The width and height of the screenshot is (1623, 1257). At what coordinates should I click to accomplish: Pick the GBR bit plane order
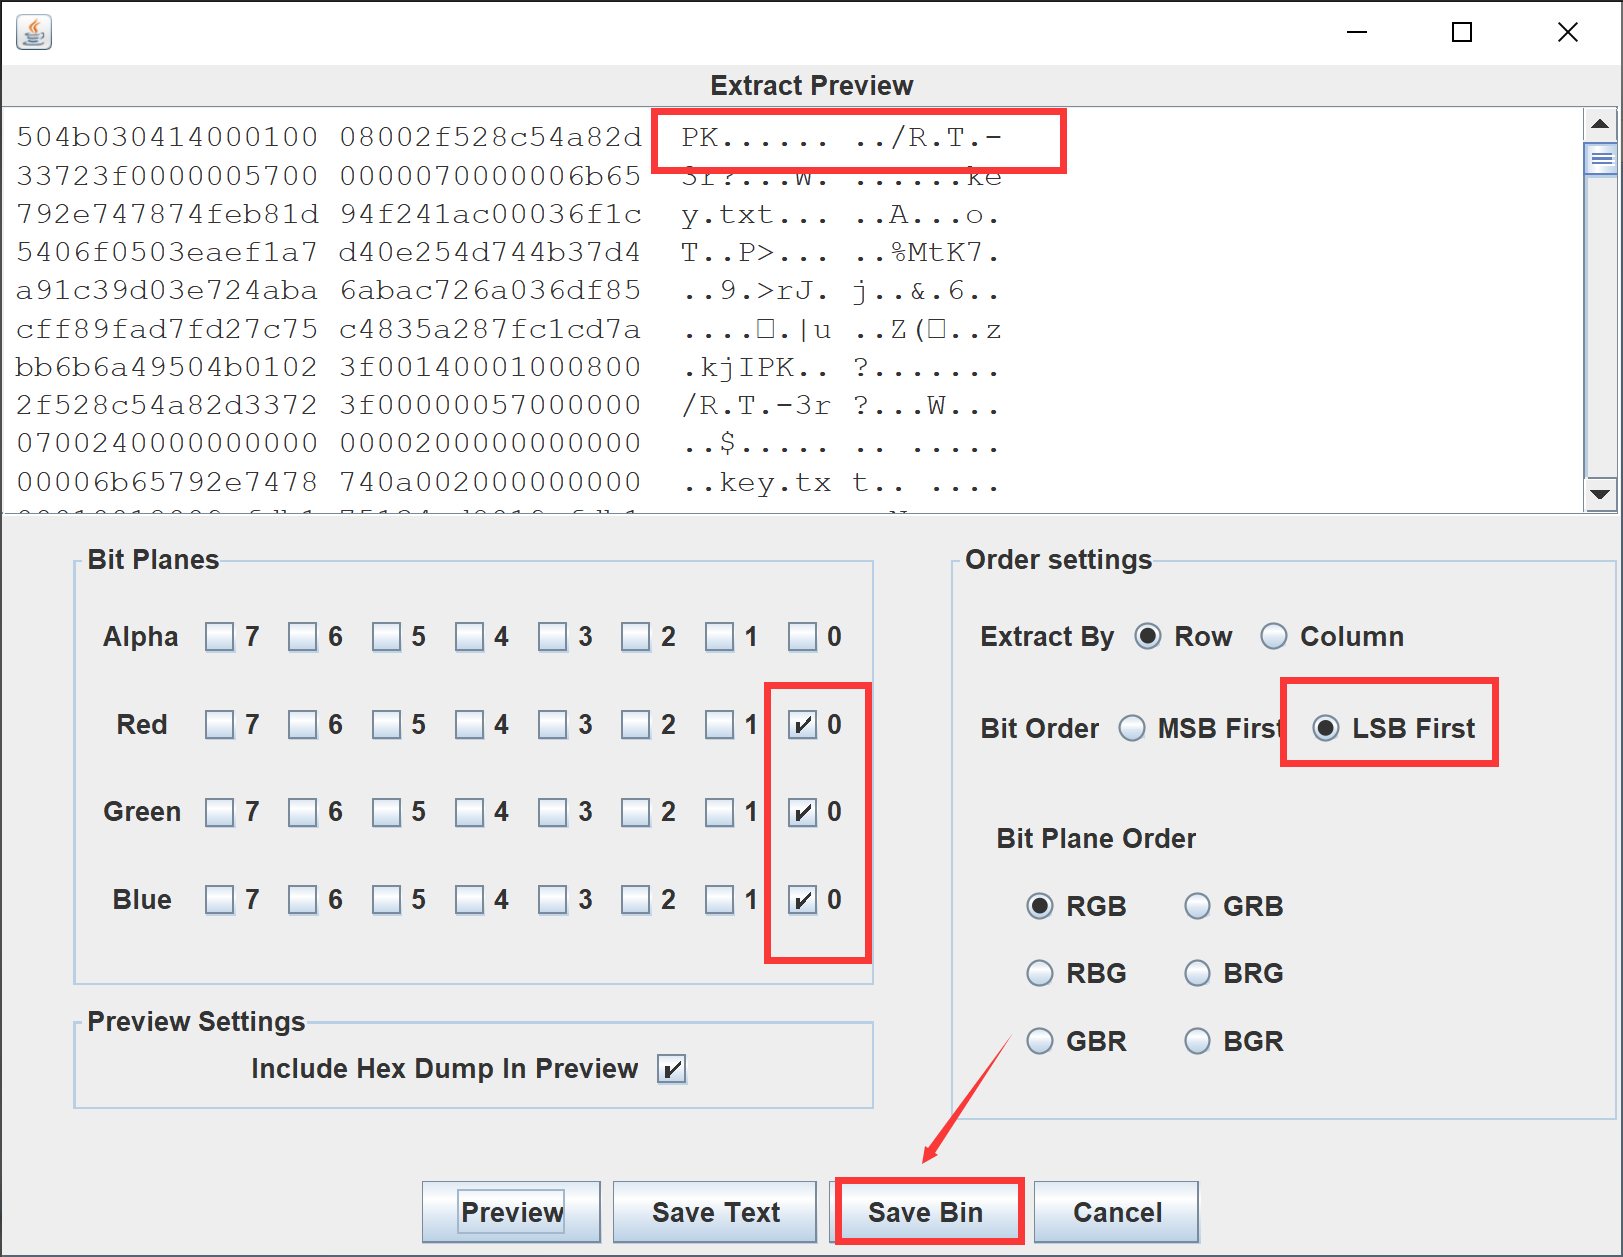coord(1040,1041)
